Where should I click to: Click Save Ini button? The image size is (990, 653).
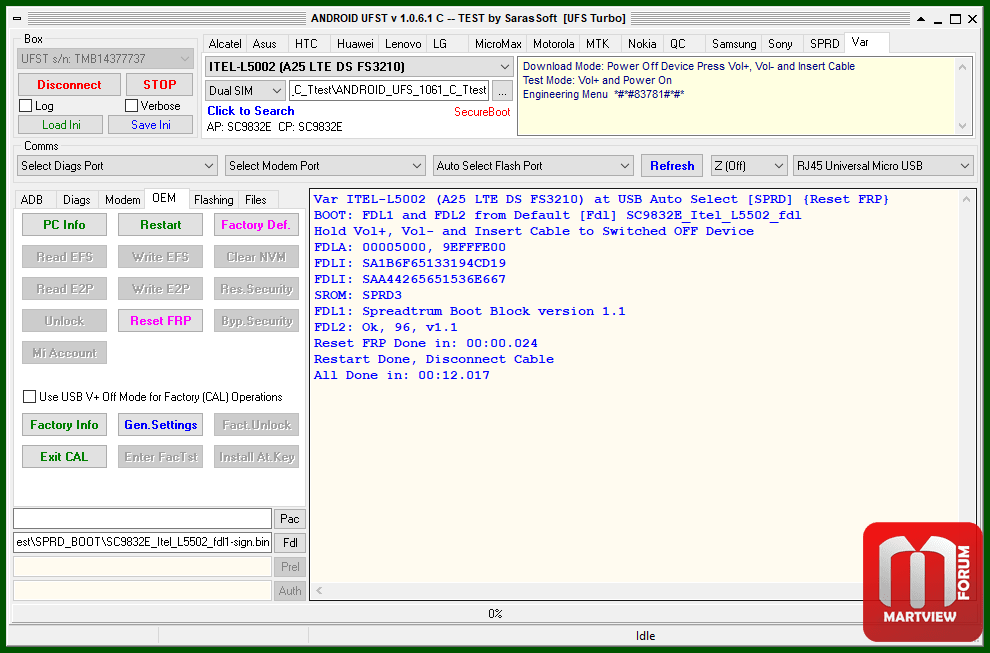[150, 124]
